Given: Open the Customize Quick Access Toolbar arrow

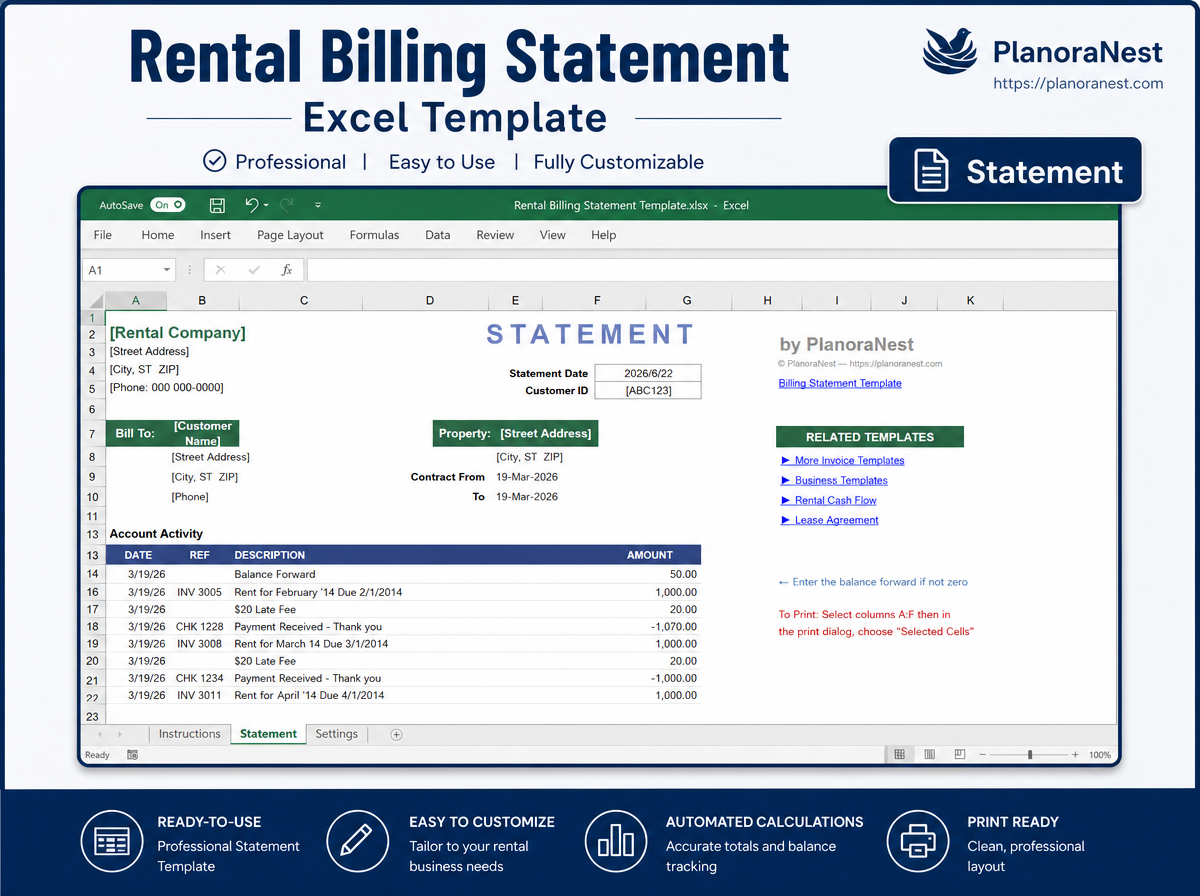Looking at the screenshot, I should click(318, 205).
